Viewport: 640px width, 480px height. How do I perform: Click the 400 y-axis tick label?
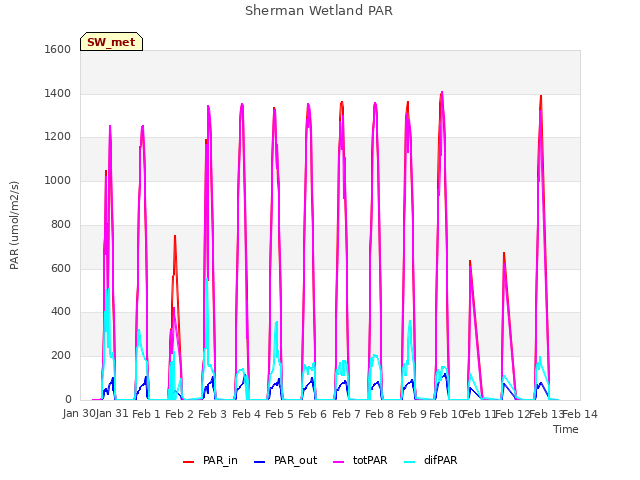61,312
